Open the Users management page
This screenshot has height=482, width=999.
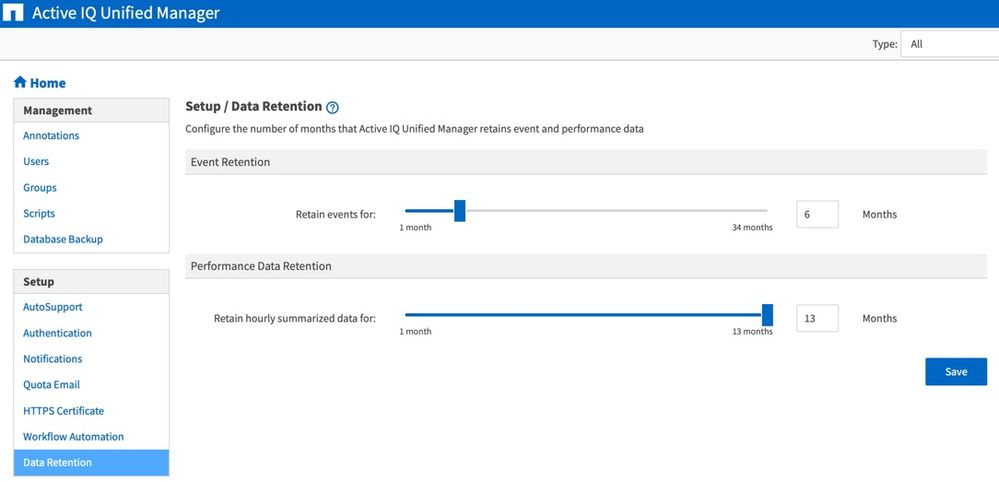pyautogui.click(x=36, y=162)
